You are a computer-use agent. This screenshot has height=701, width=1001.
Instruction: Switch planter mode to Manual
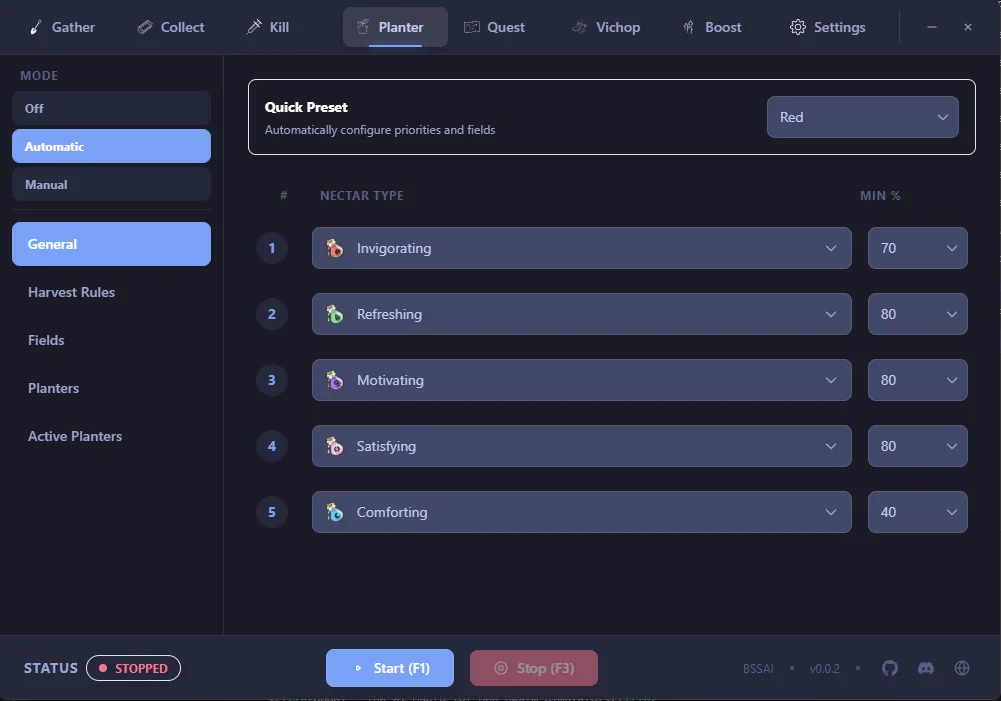tap(111, 184)
